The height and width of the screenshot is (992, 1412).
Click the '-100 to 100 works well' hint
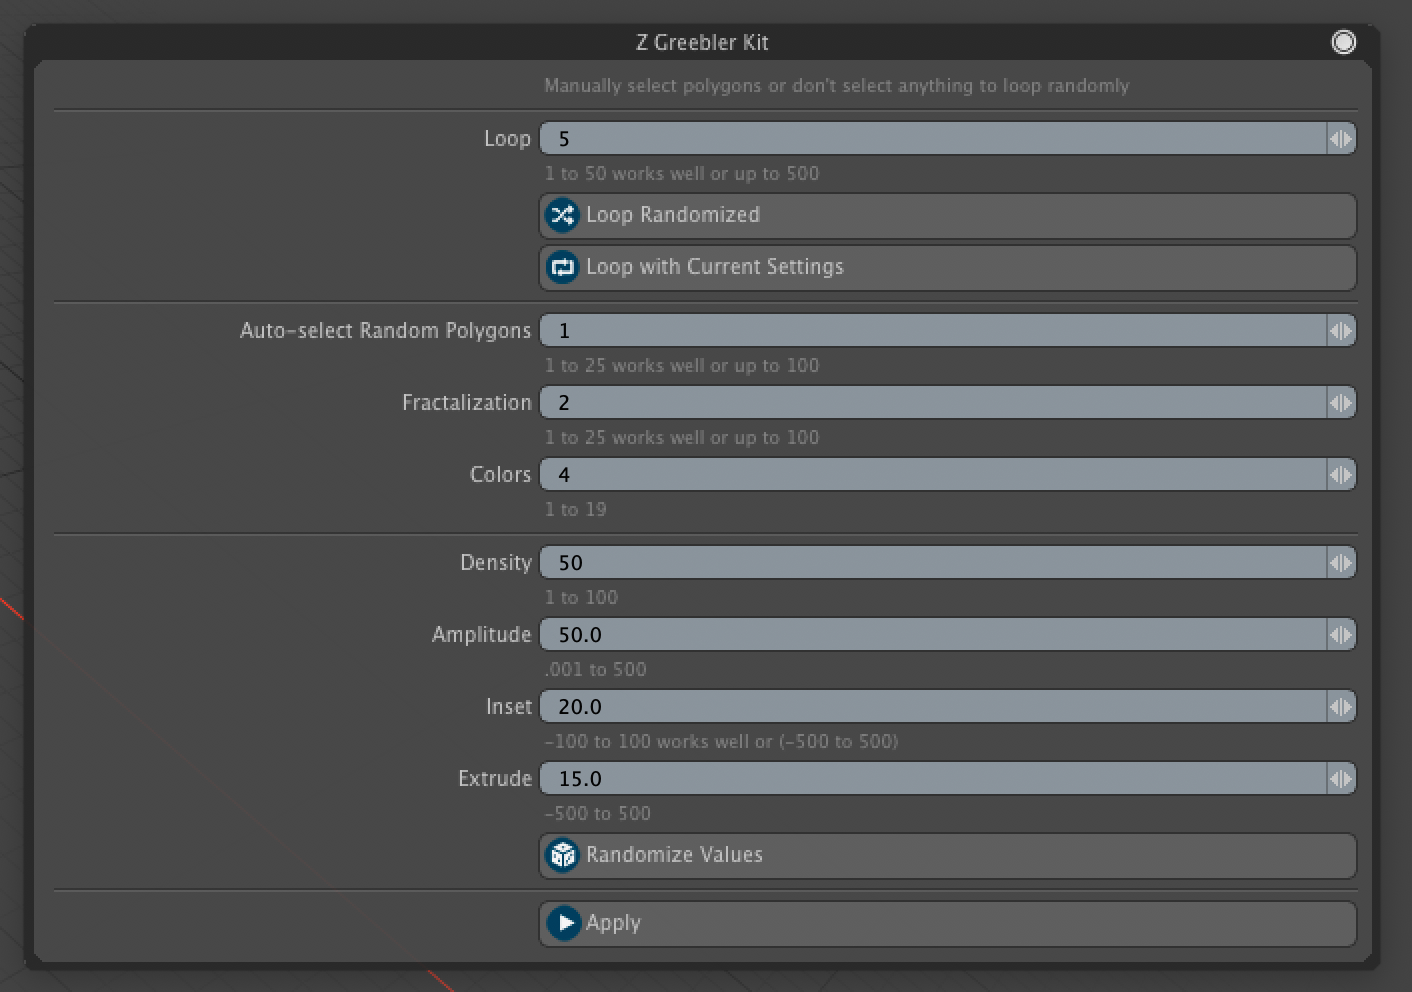tap(721, 741)
